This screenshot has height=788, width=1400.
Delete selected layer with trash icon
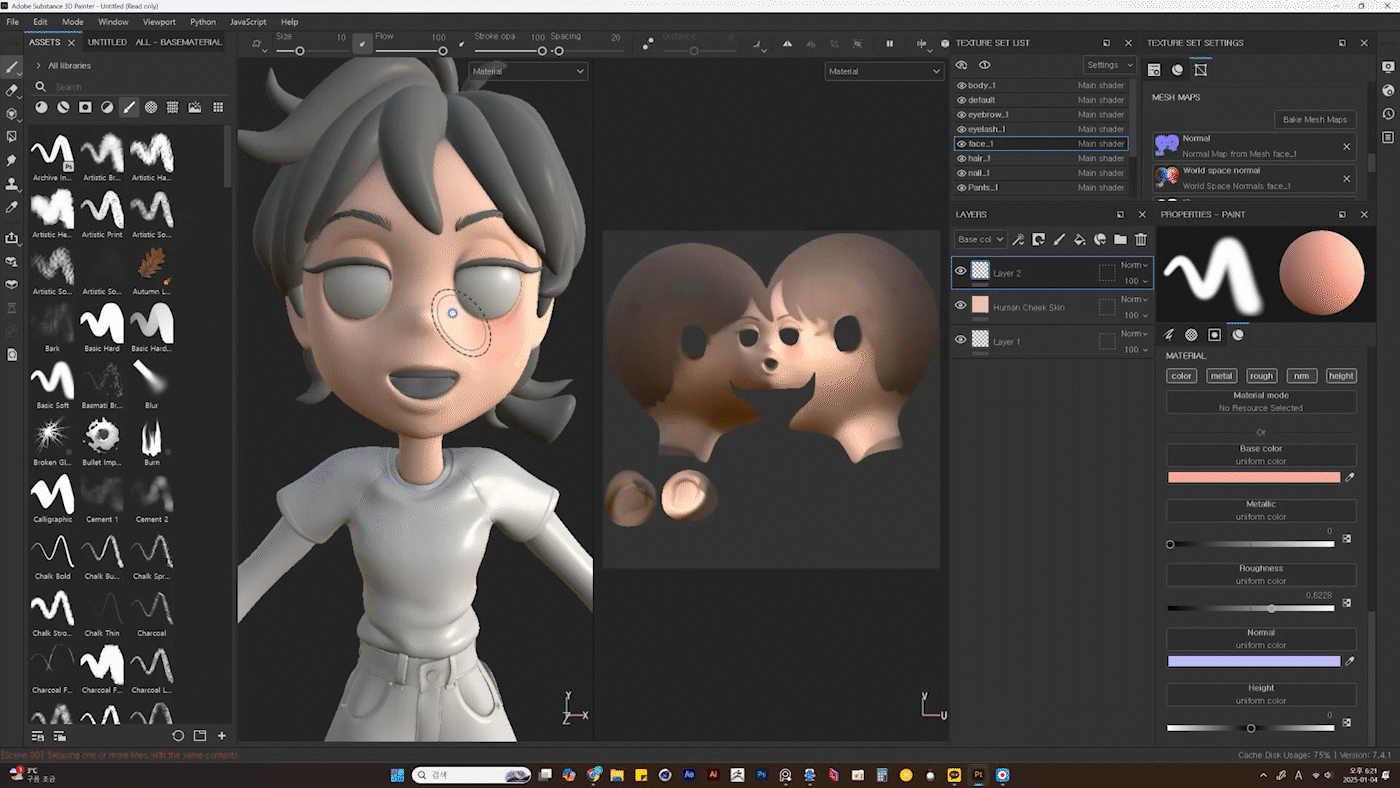pos(1140,239)
